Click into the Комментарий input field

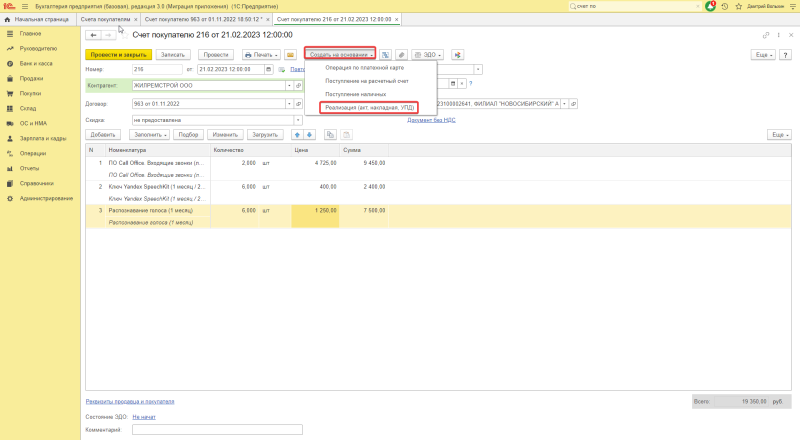(x=217, y=430)
